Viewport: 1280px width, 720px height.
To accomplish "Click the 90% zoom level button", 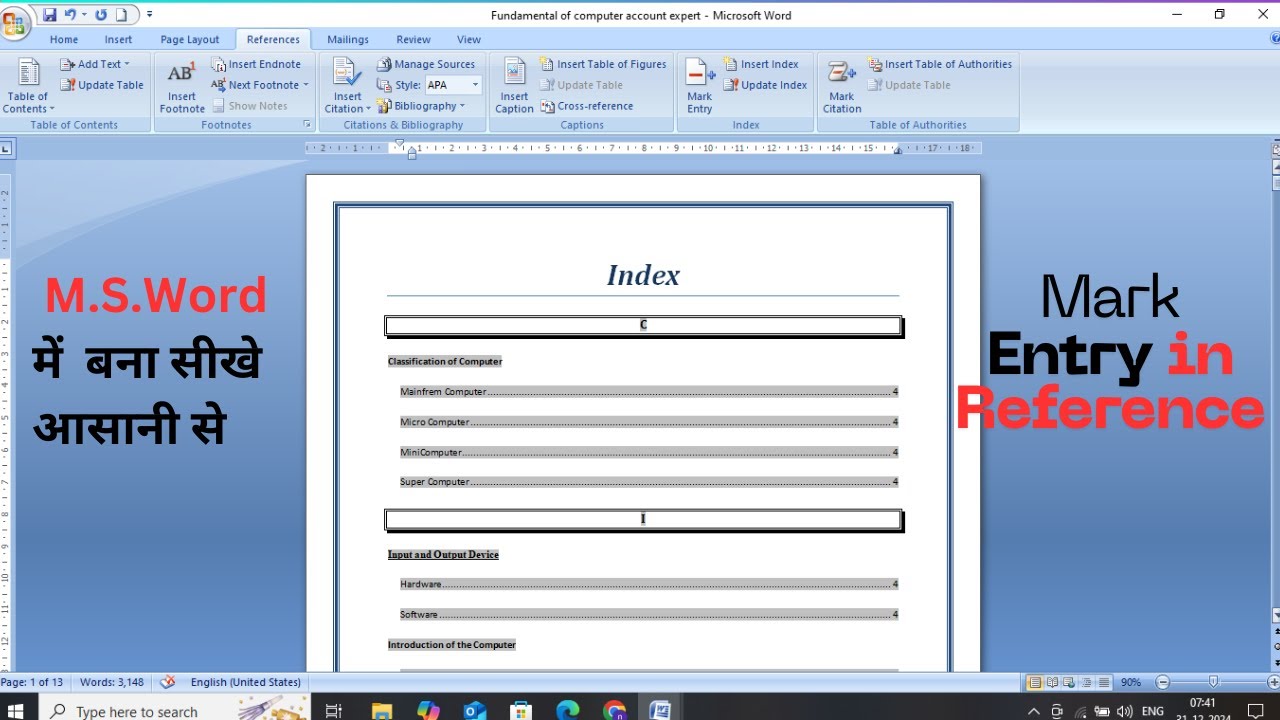I will coord(1131,682).
